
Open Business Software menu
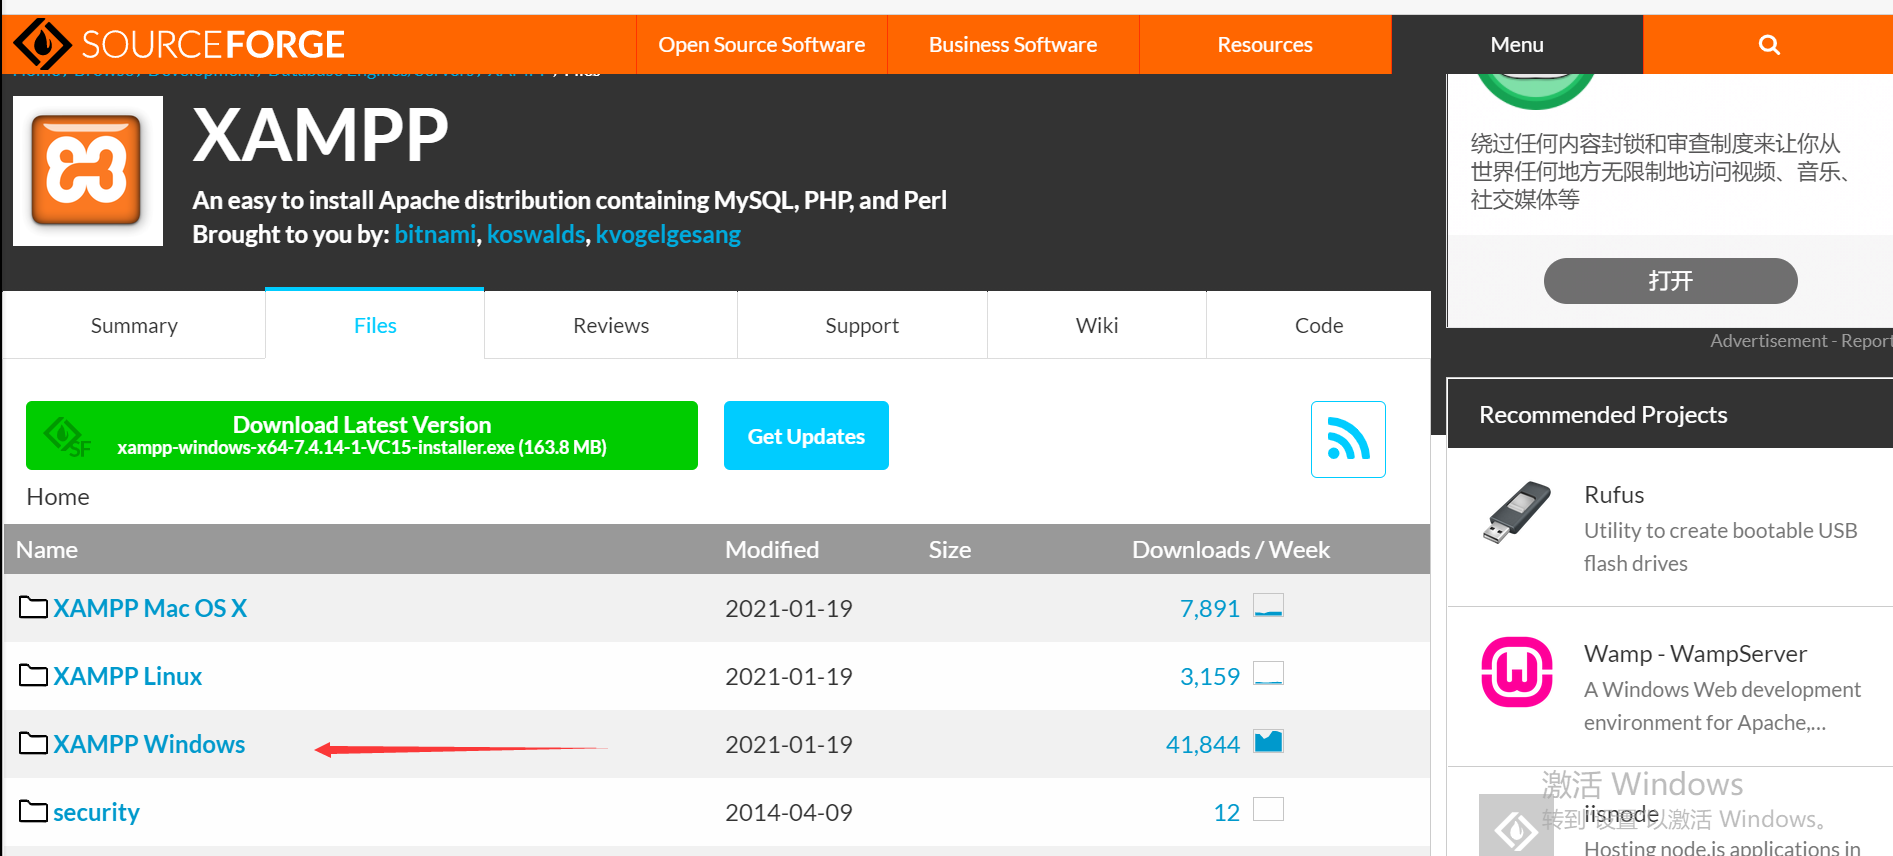coord(1013,45)
